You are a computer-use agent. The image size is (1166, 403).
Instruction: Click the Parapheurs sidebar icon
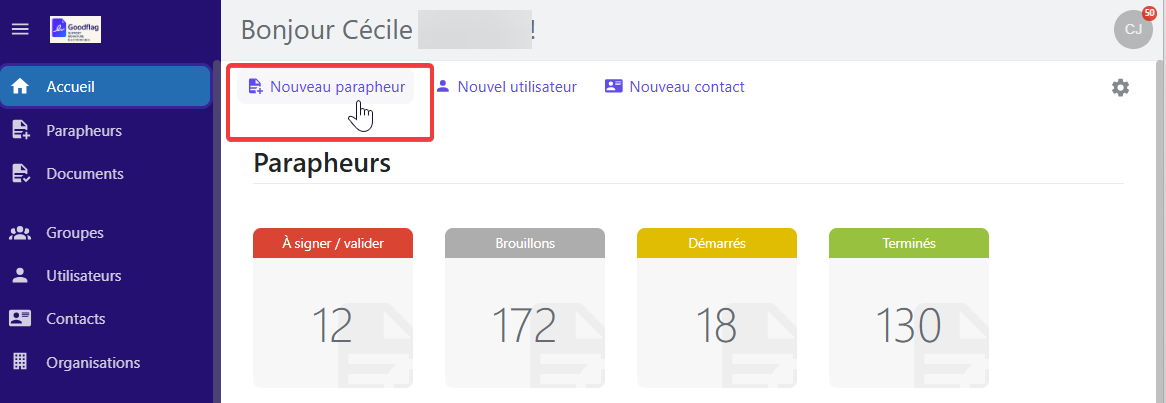pos(20,130)
